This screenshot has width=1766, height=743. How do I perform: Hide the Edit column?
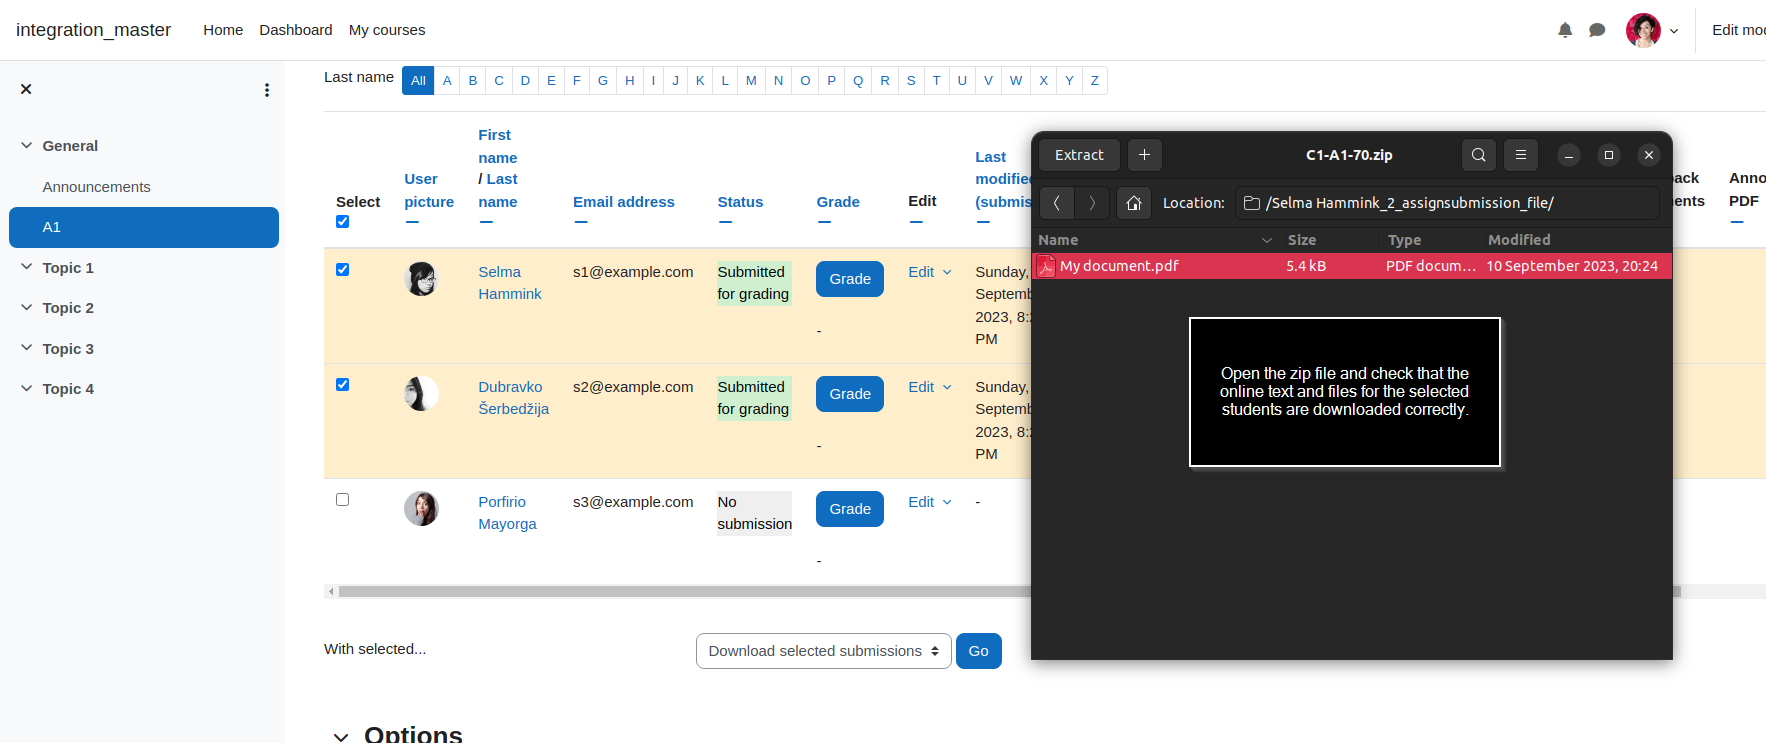tap(916, 222)
